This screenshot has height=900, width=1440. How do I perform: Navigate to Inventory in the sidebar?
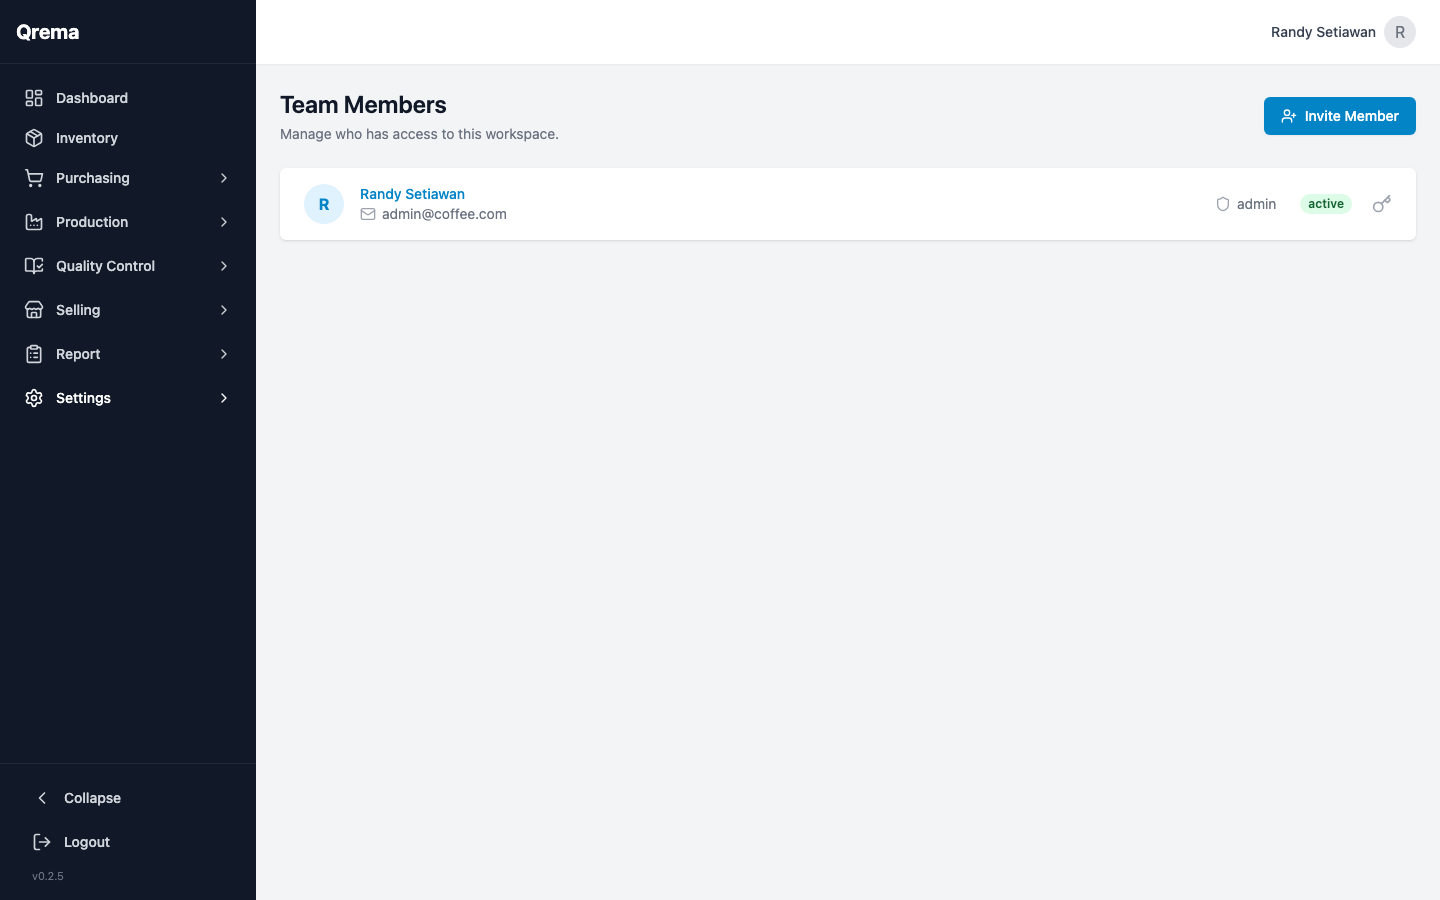point(86,137)
